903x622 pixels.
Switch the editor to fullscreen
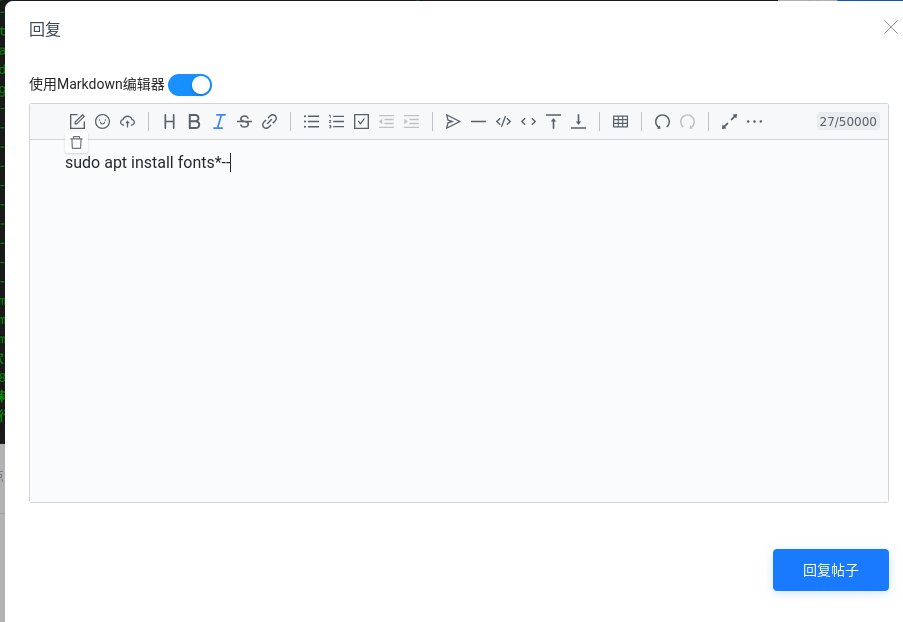(730, 122)
